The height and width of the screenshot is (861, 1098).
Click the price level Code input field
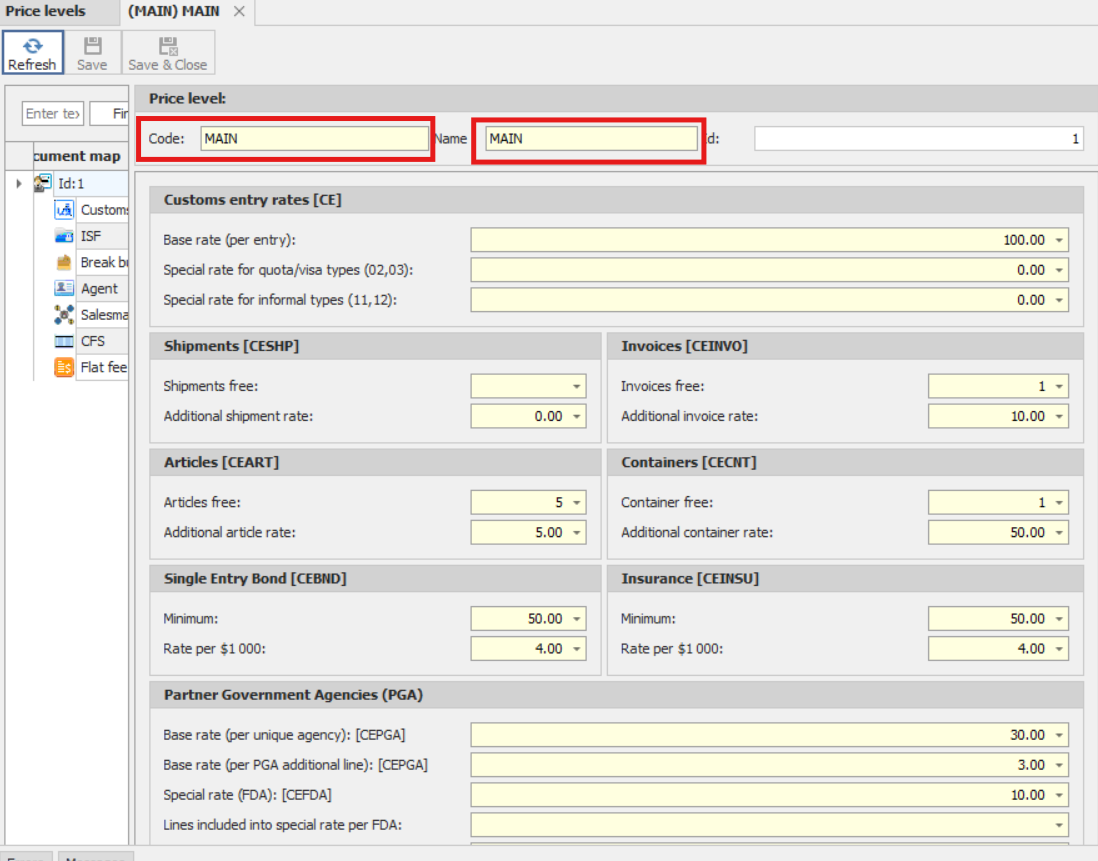click(x=314, y=139)
